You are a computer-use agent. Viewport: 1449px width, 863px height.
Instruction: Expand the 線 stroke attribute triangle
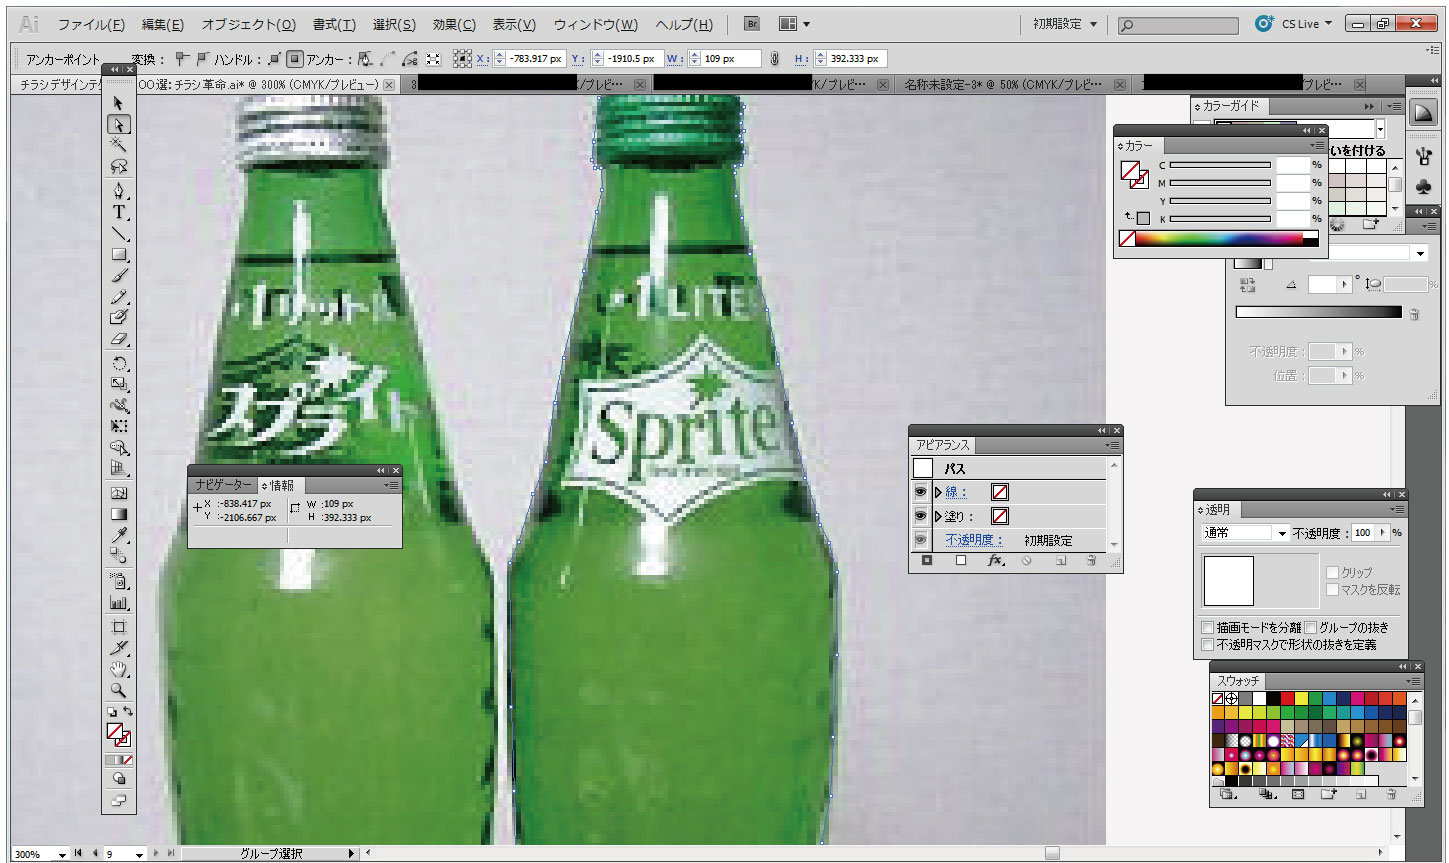(938, 492)
